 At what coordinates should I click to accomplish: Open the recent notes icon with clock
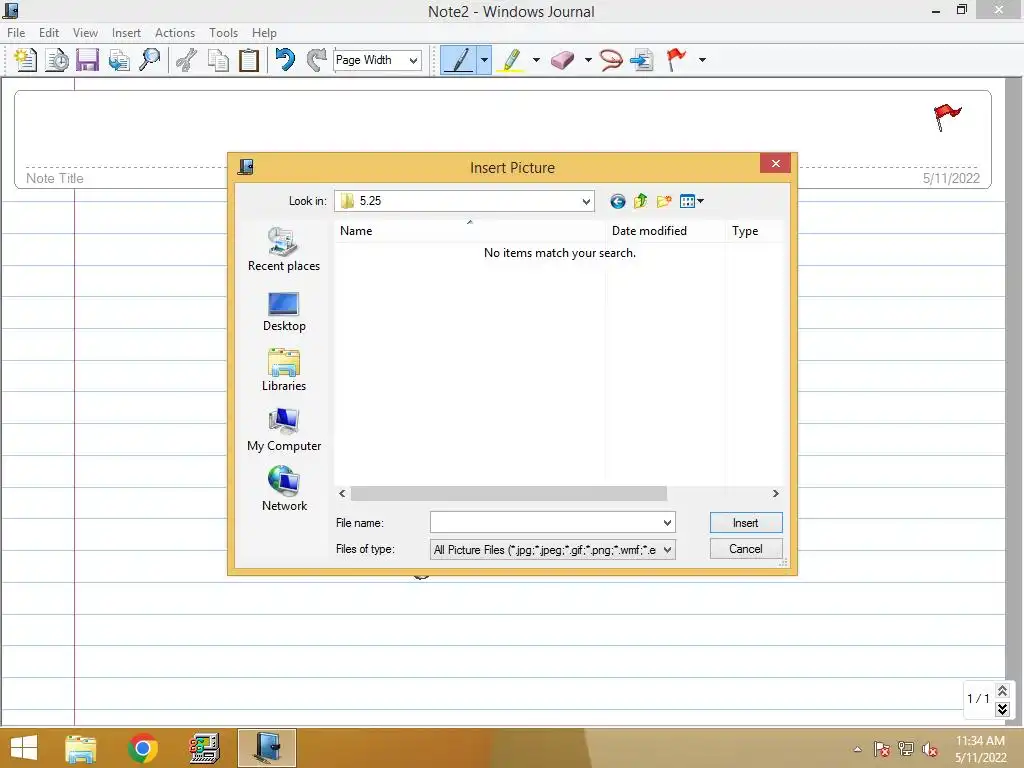(x=57, y=60)
